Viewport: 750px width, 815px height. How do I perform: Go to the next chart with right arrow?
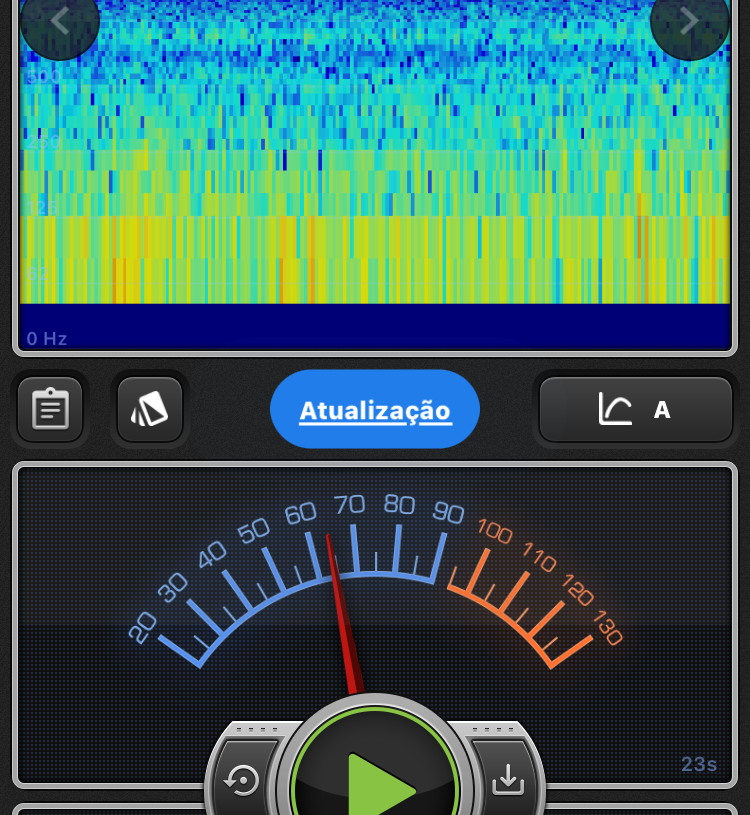(x=689, y=20)
